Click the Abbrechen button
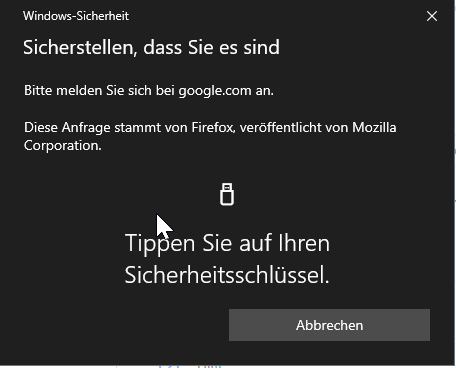The width and height of the screenshot is (456, 368). (x=329, y=325)
